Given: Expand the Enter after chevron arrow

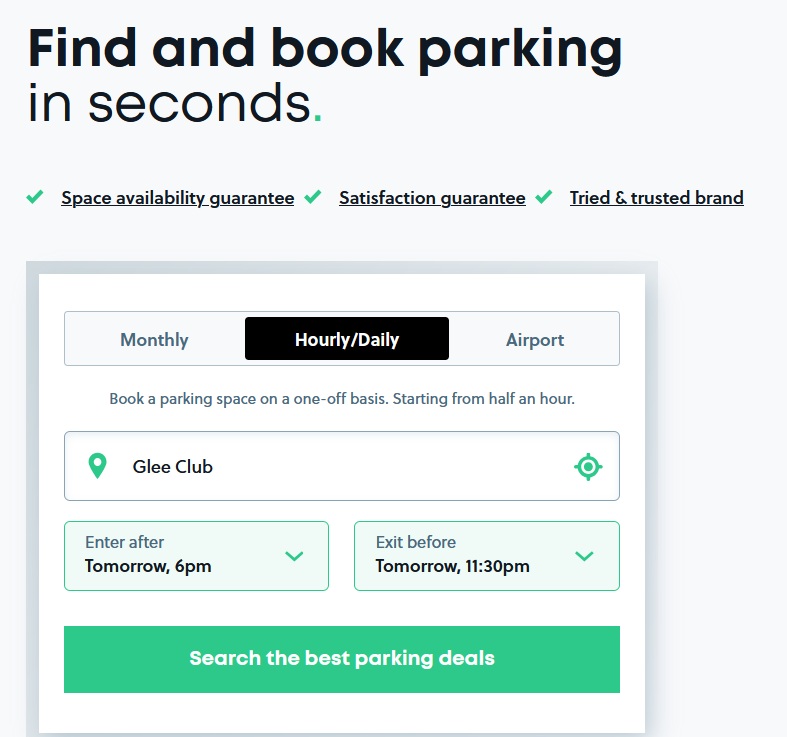Looking at the screenshot, I should pyautogui.click(x=294, y=556).
